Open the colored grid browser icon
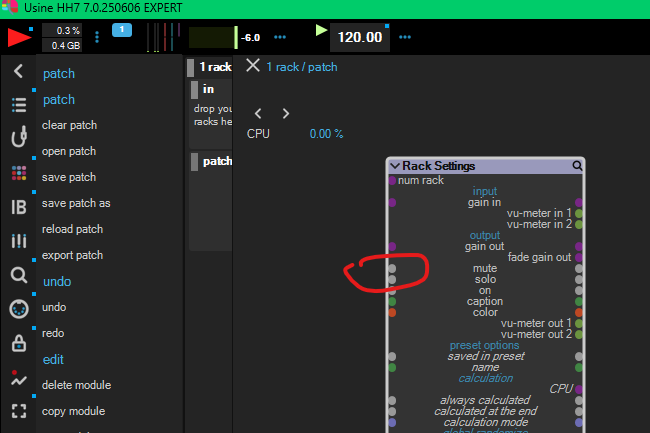Screen dimensions: 650x433 click(18, 173)
